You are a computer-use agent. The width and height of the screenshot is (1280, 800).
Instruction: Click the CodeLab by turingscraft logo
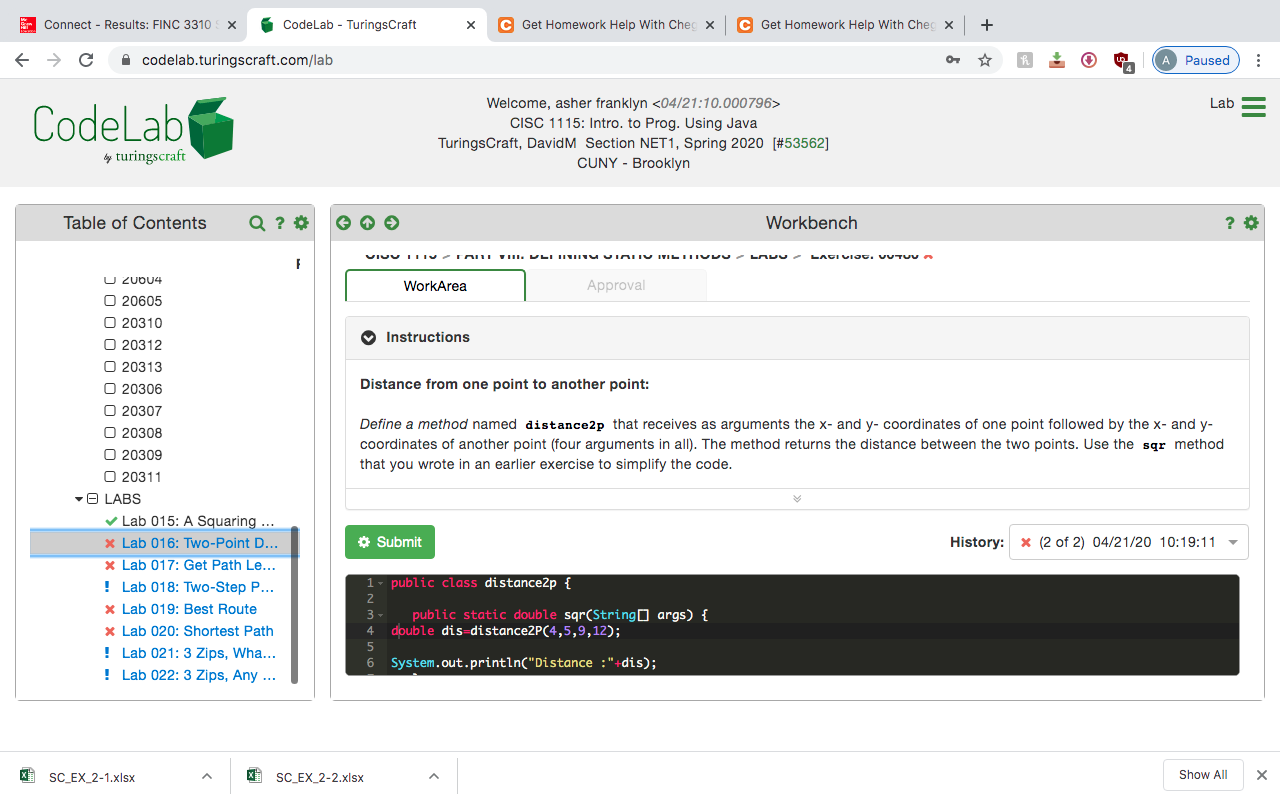[x=131, y=128]
